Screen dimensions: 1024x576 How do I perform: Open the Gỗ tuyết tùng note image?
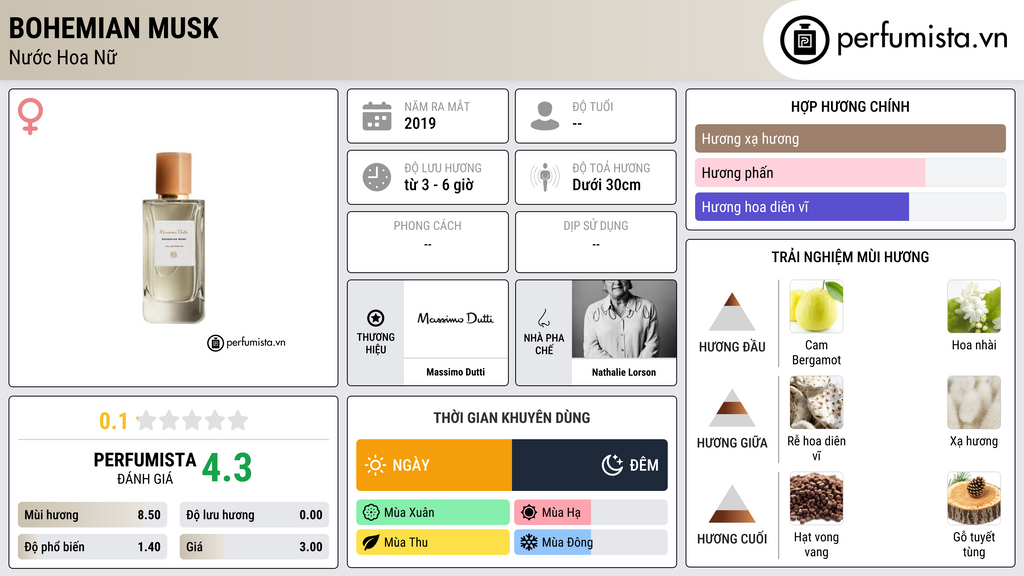(974, 498)
